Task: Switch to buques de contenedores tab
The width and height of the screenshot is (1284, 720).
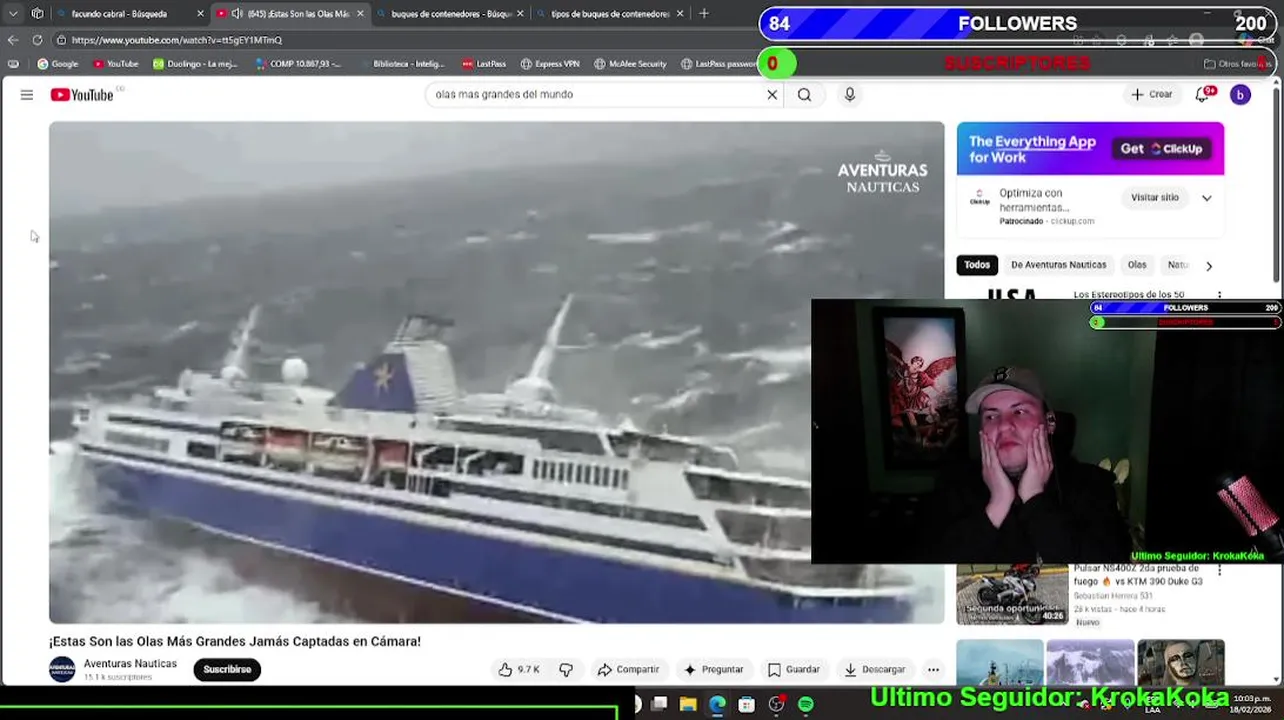Action: [x=451, y=14]
